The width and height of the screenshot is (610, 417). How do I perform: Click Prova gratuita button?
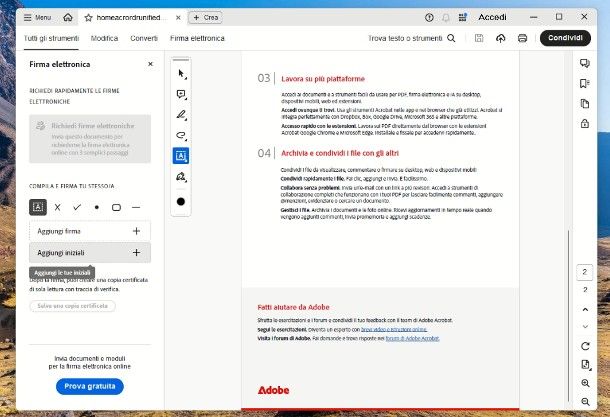point(90,386)
